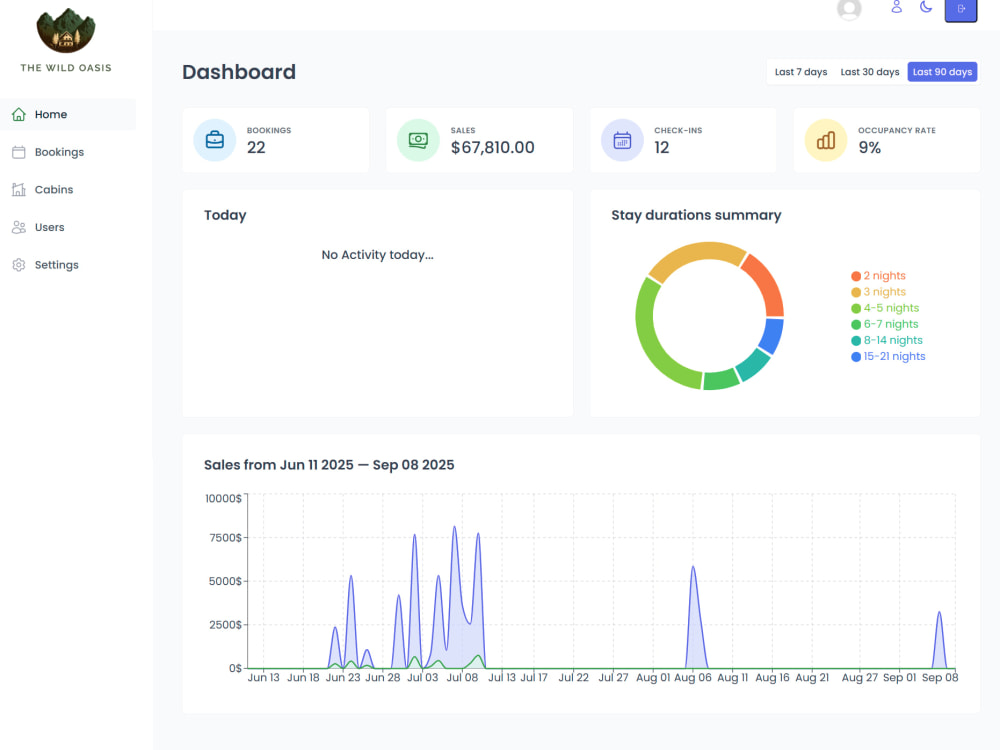Open the Bookings page
This screenshot has width=1000, height=750.
coord(68,152)
